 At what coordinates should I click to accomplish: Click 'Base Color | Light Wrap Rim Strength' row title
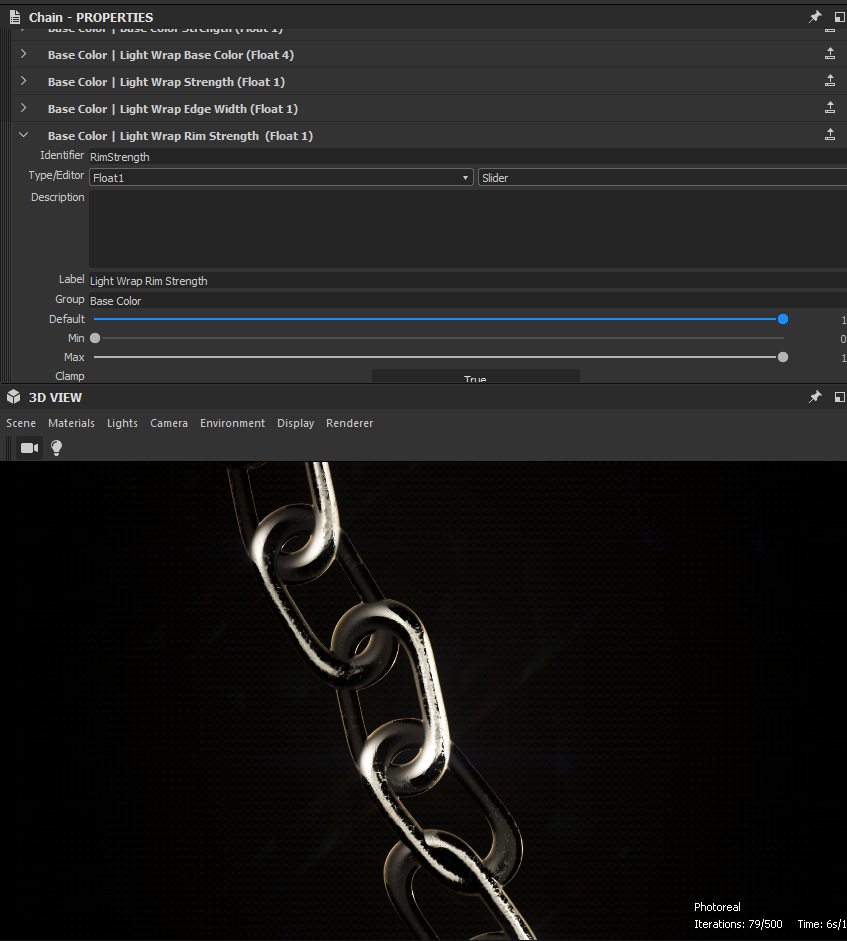(x=180, y=136)
